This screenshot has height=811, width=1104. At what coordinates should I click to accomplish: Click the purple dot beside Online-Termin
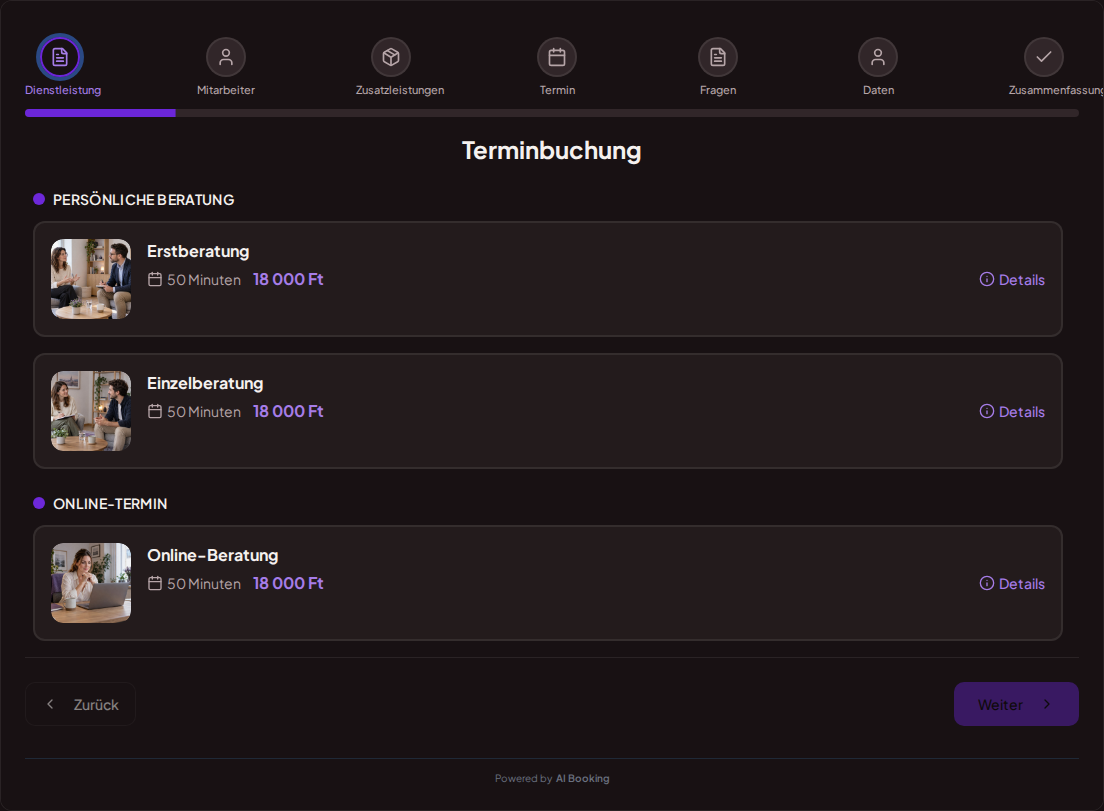pyautogui.click(x=39, y=503)
